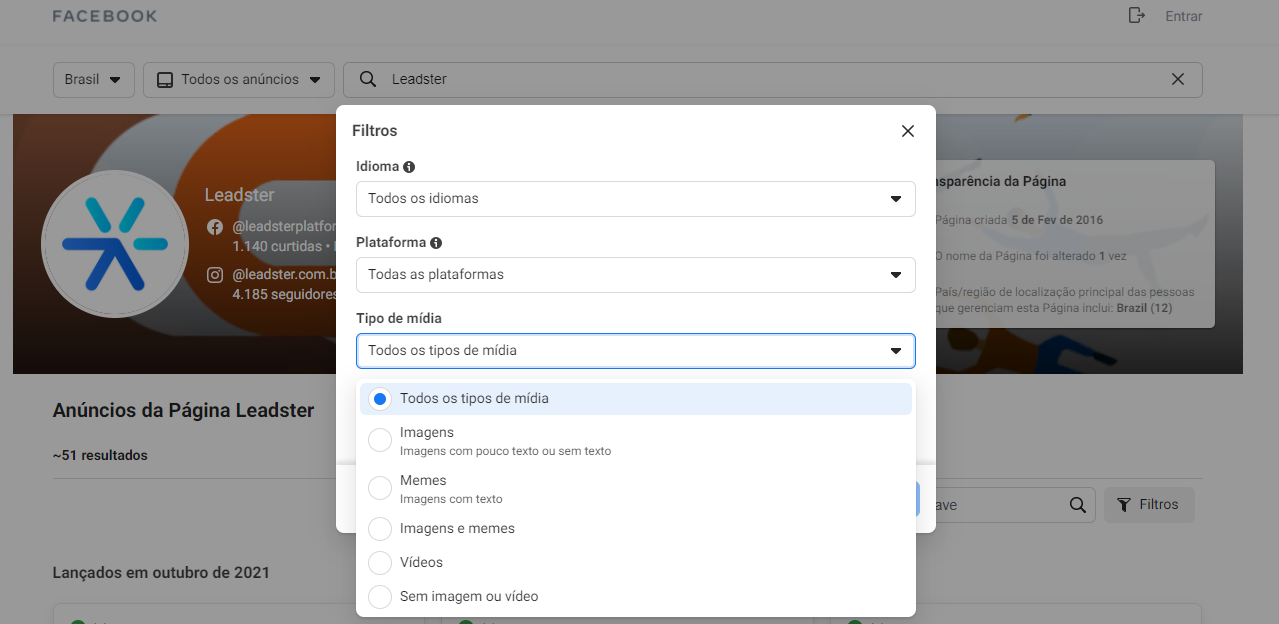The width and height of the screenshot is (1279, 624).
Task: Click the ad category monitor icon
Action: coord(166,79)
